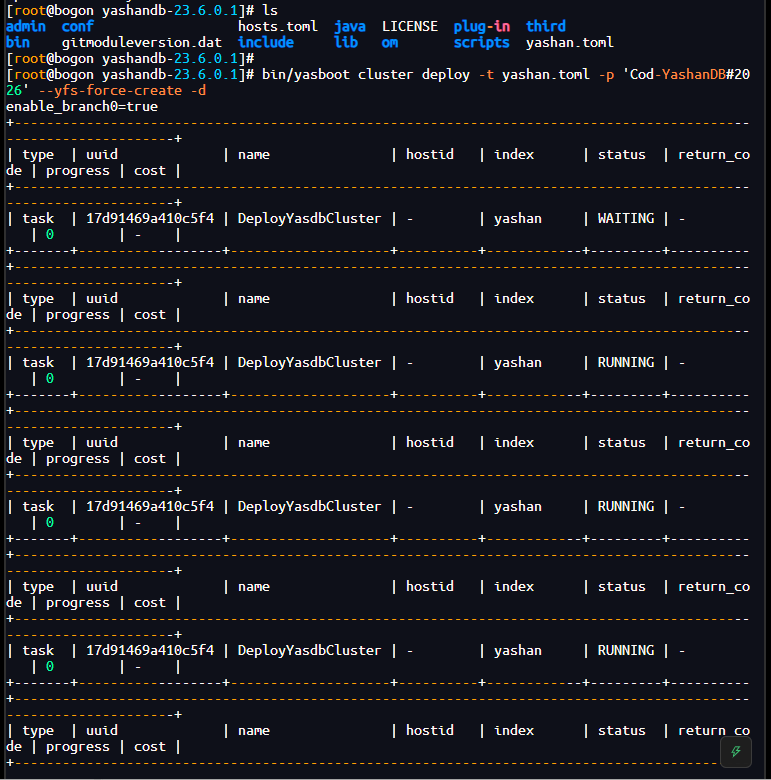Click the 'java' directory name
Screen dimensions: 771x780
350,26
